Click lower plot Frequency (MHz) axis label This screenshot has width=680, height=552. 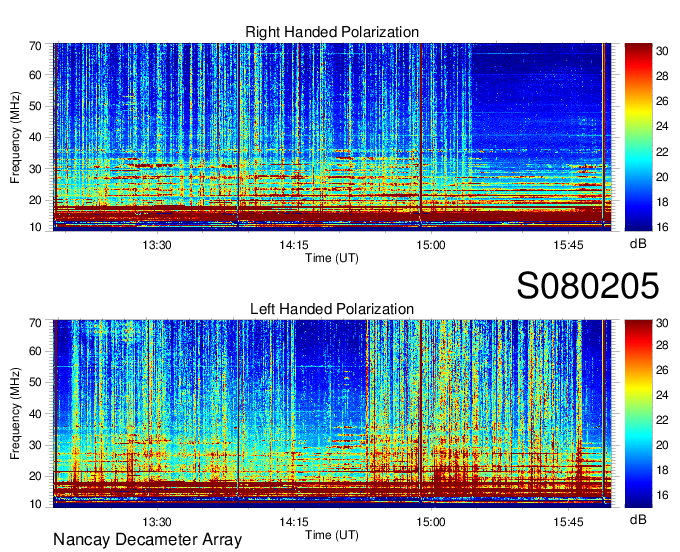pos(15,414)
